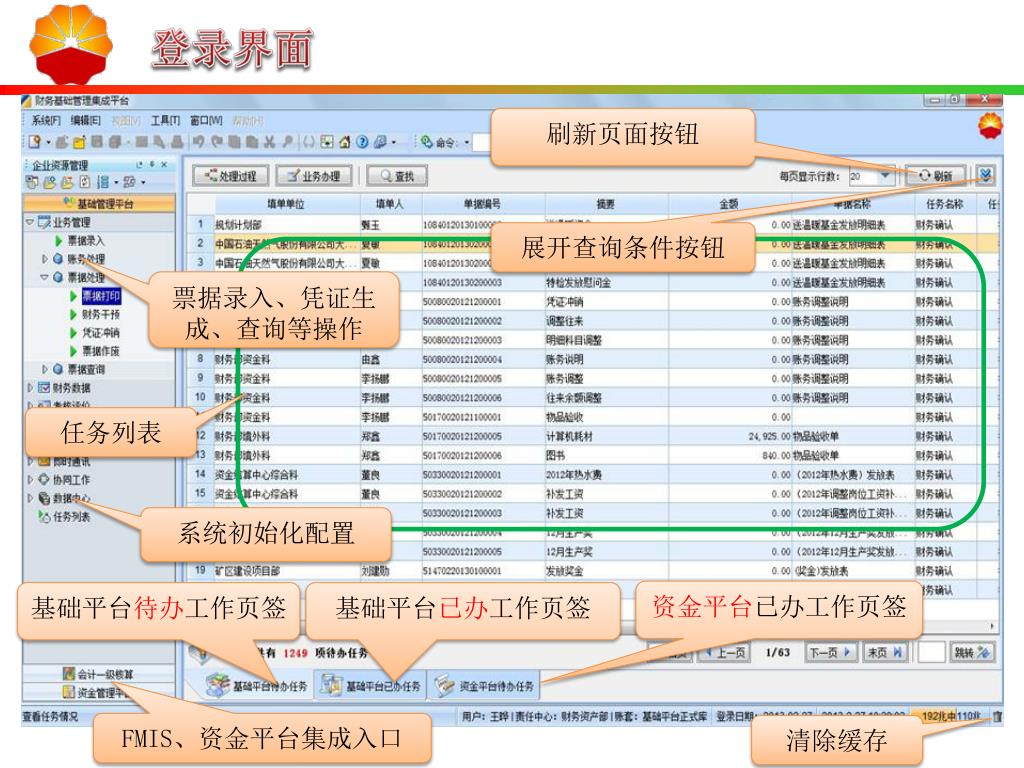Expand the 票据查询 tree node

(44, 369)
